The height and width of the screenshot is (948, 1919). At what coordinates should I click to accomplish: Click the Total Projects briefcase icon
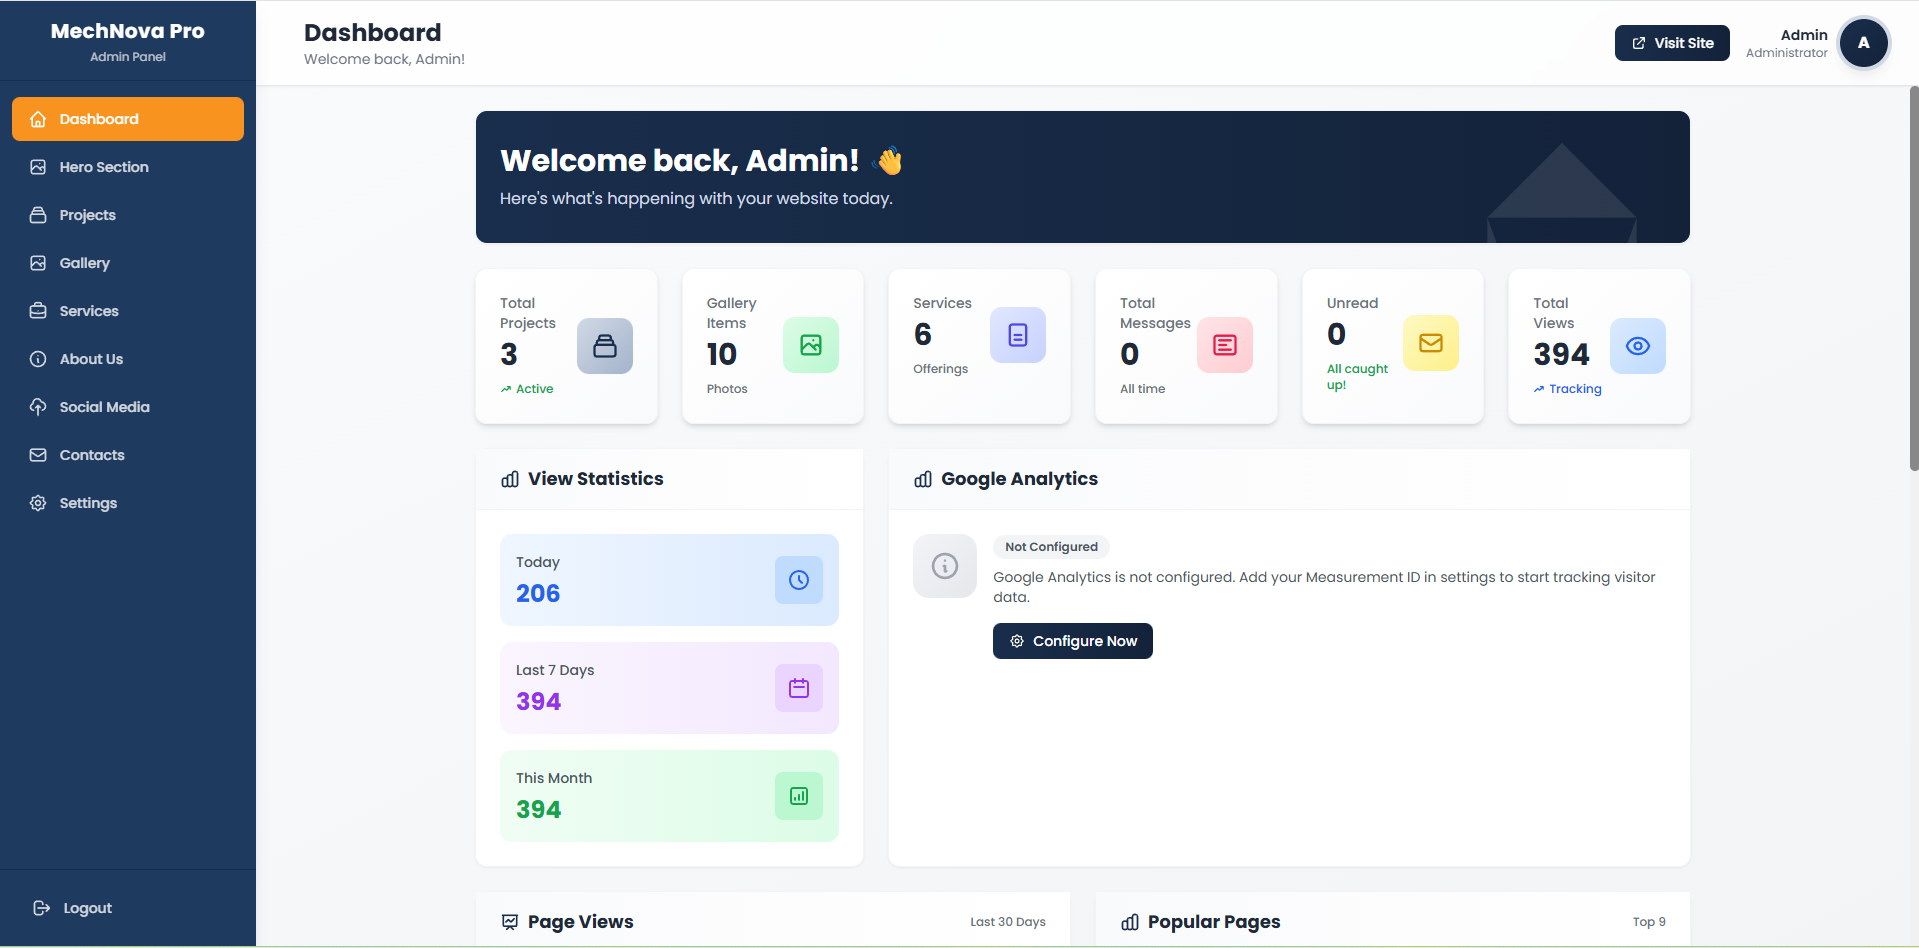coord(604,346)
